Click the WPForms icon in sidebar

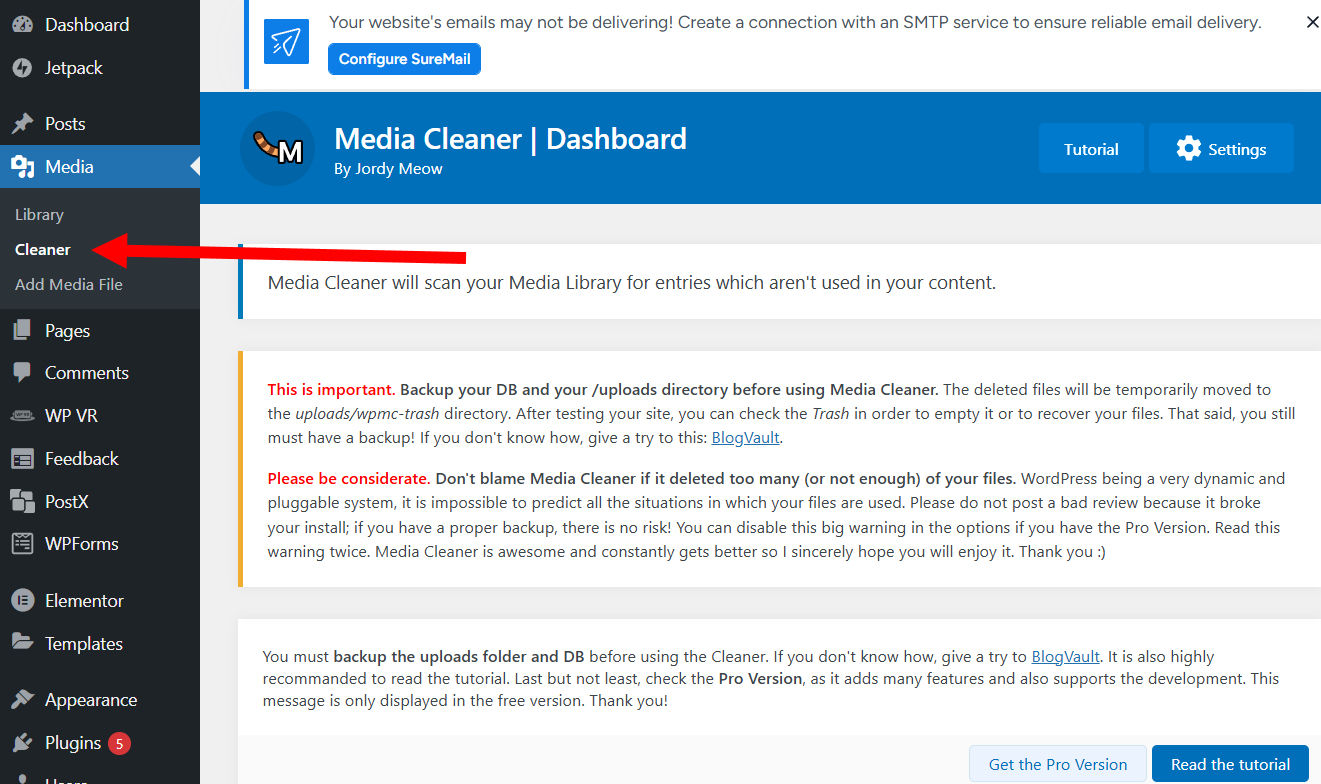coord(22,544)
